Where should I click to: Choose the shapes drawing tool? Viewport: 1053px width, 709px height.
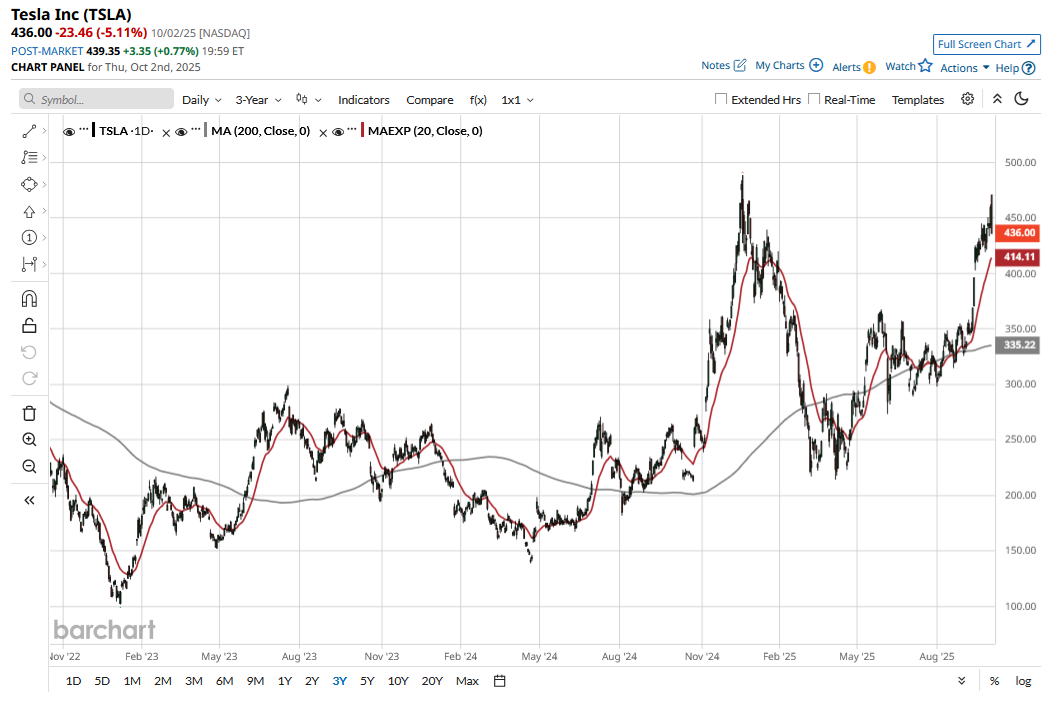click(x=29, y=185)
